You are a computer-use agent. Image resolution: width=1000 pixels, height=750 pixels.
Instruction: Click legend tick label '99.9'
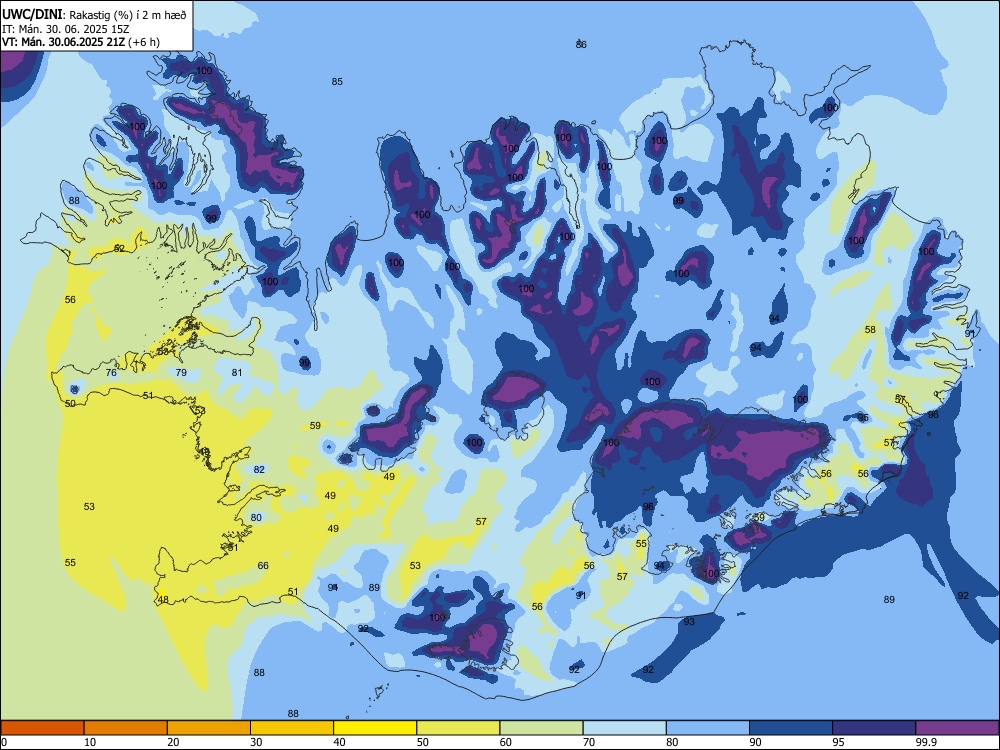(926, 742)
